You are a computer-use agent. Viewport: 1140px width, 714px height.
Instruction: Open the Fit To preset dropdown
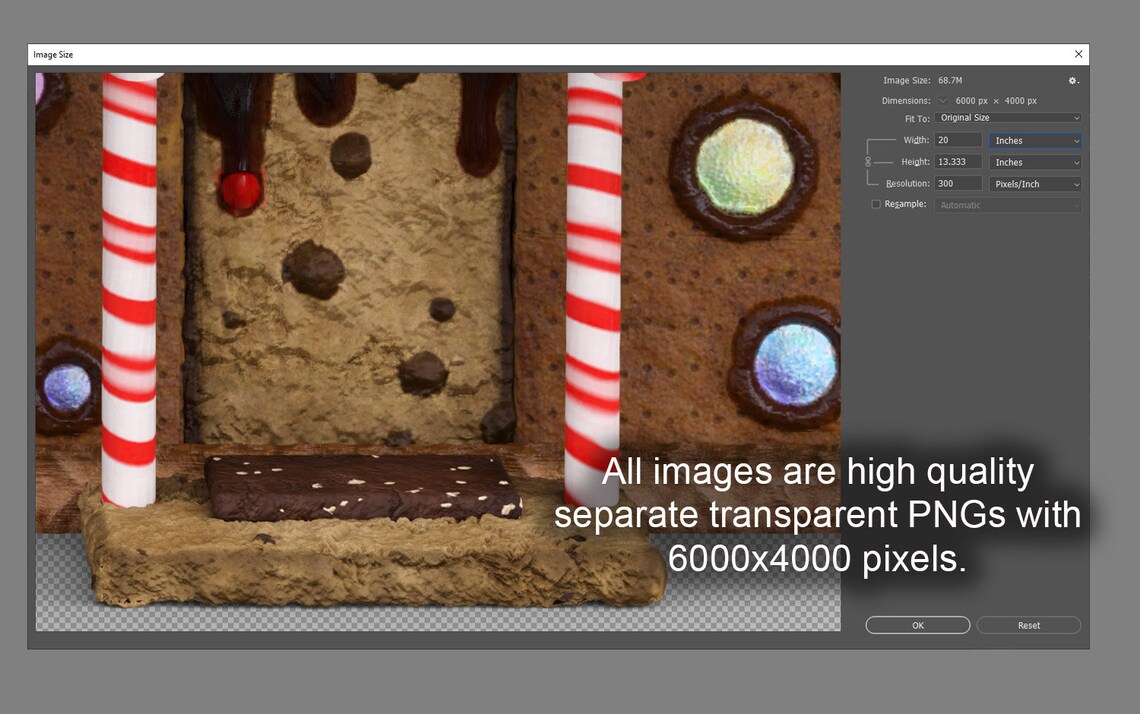click(1008, 117)
